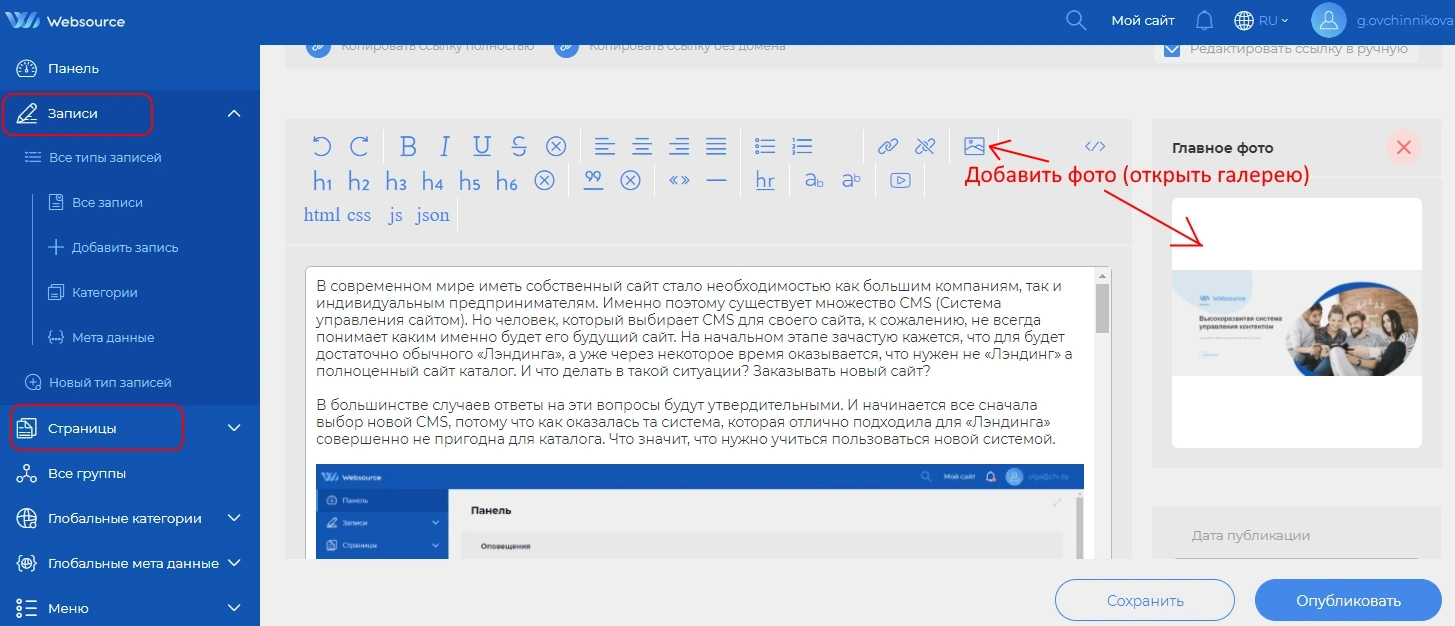Insert a numbered list
Screen dimensions: 1455x626
[802, 147]
